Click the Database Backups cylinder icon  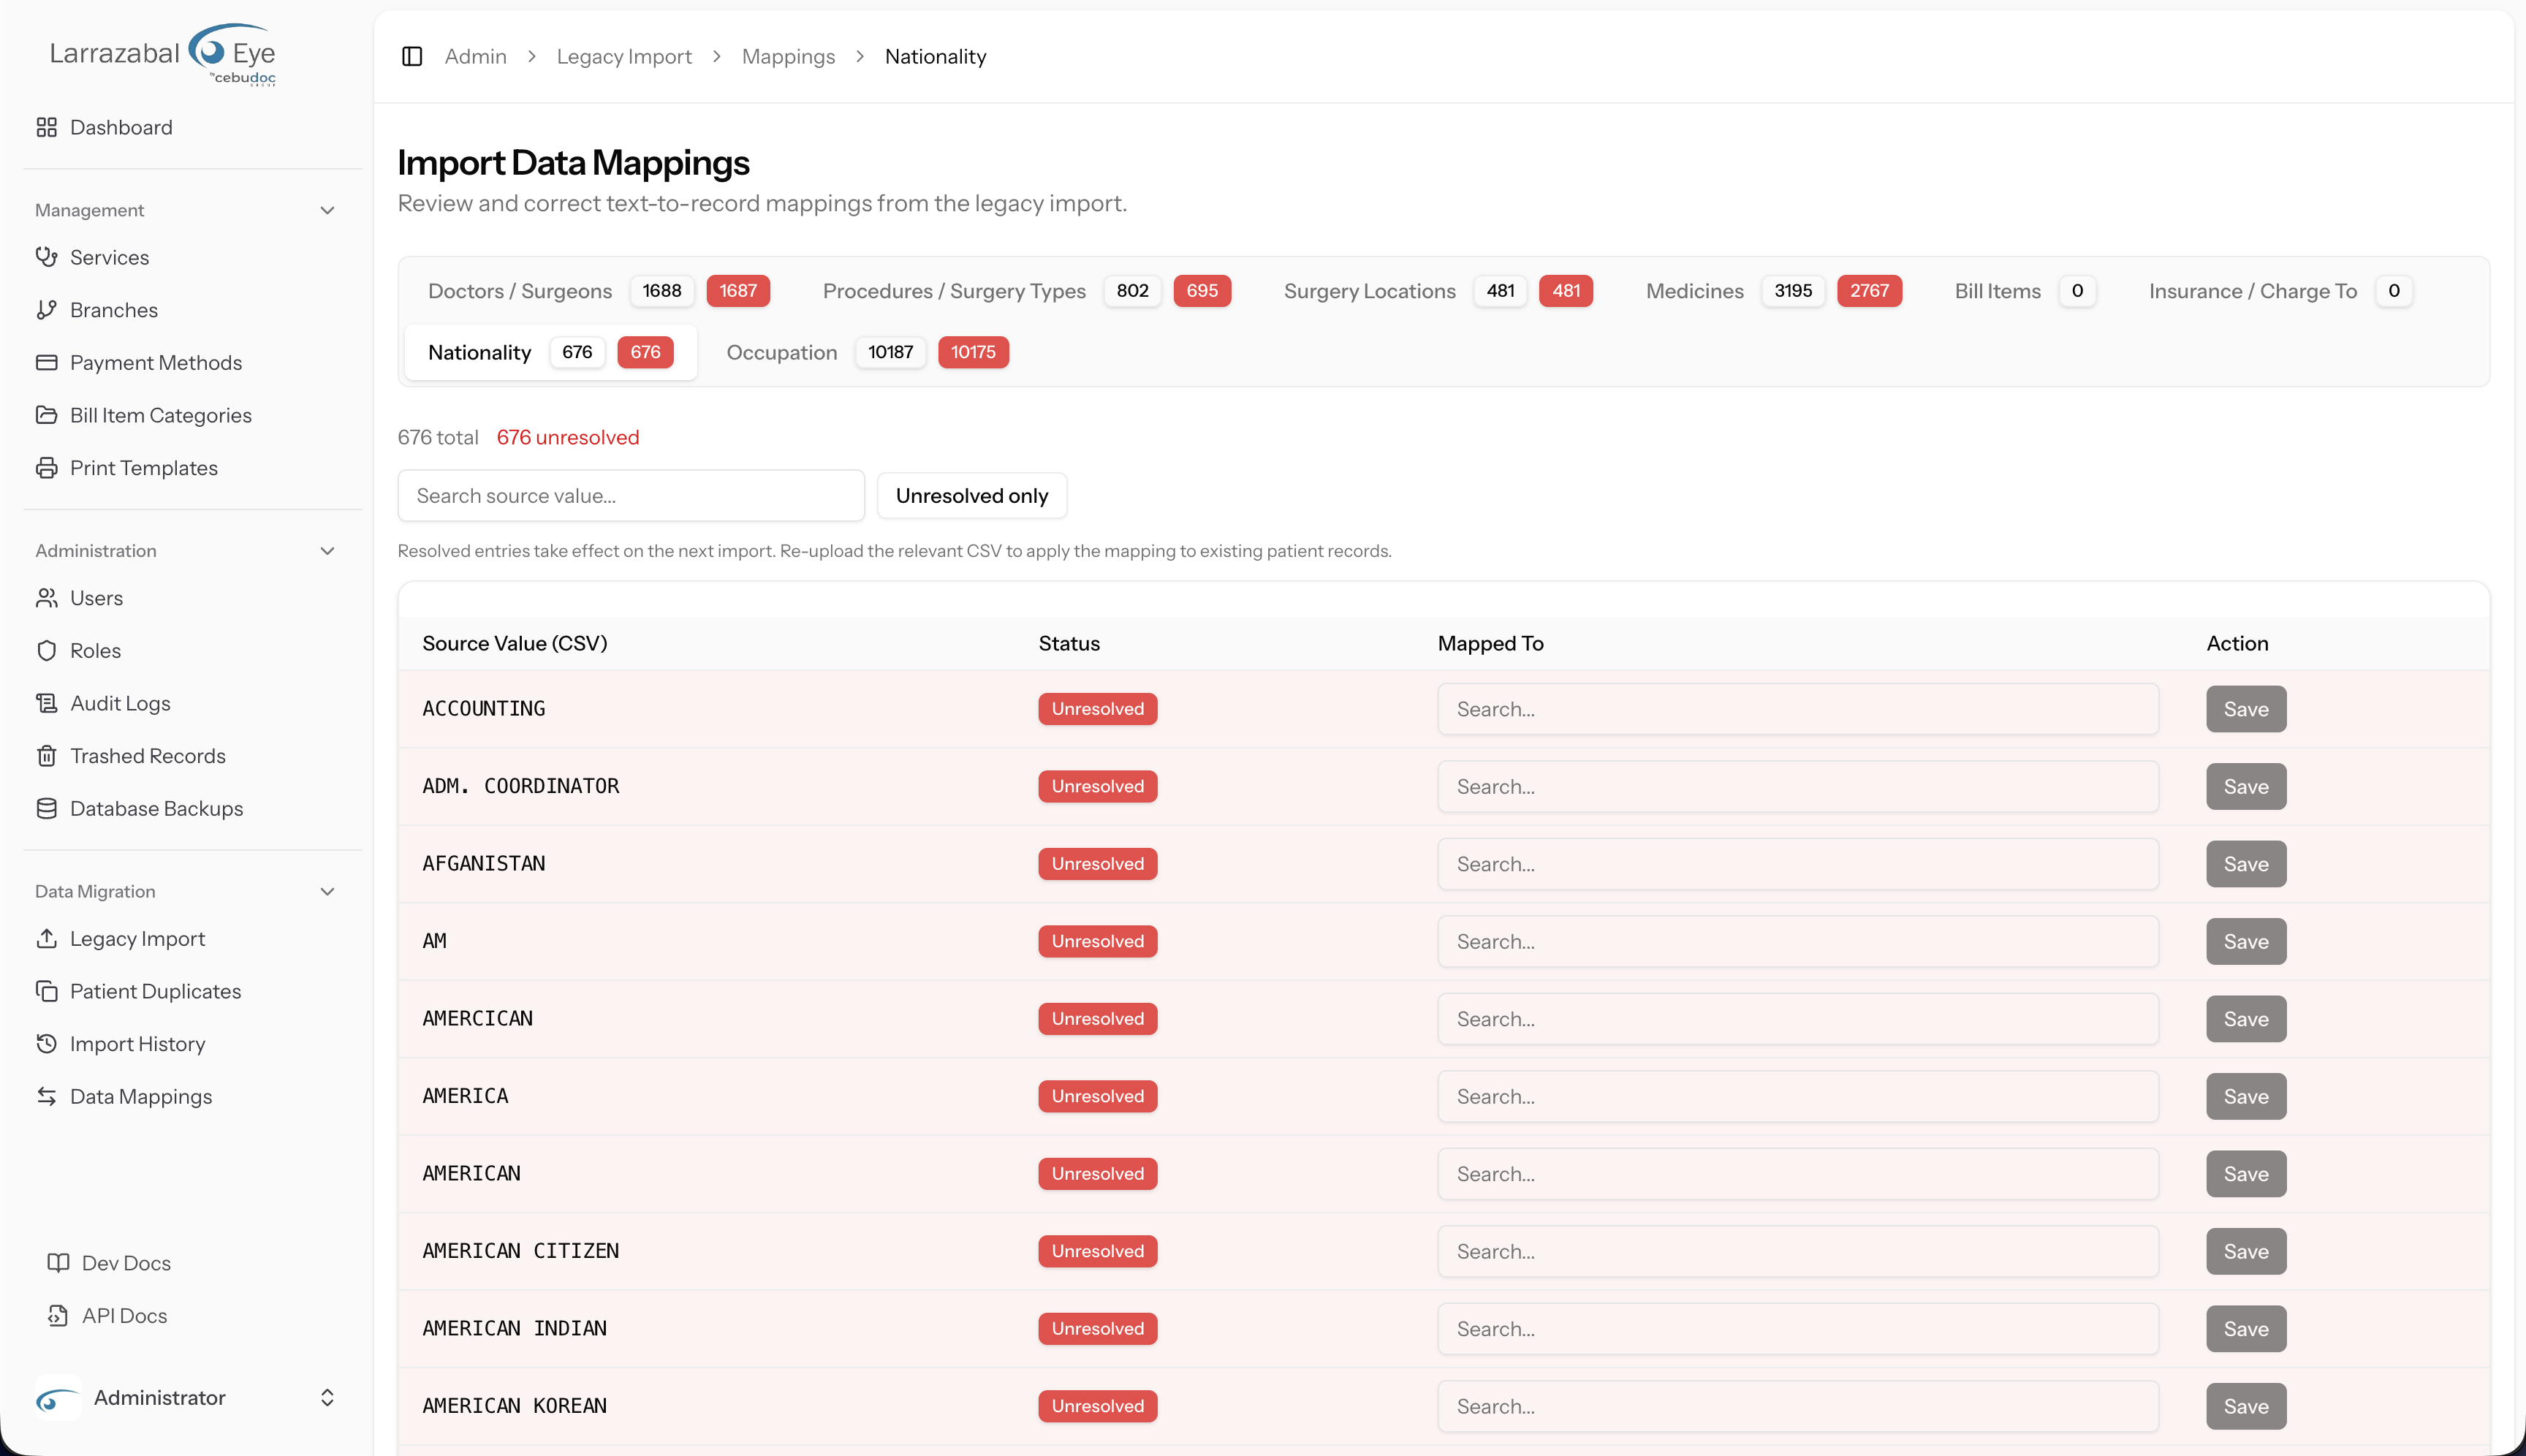pyautogui.click(x=46, y=808)
